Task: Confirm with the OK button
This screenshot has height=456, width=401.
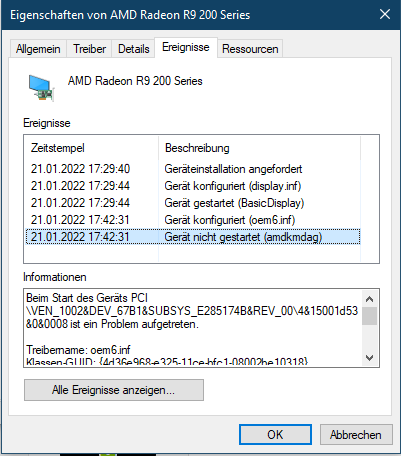Action: click(x=275, y=434)
